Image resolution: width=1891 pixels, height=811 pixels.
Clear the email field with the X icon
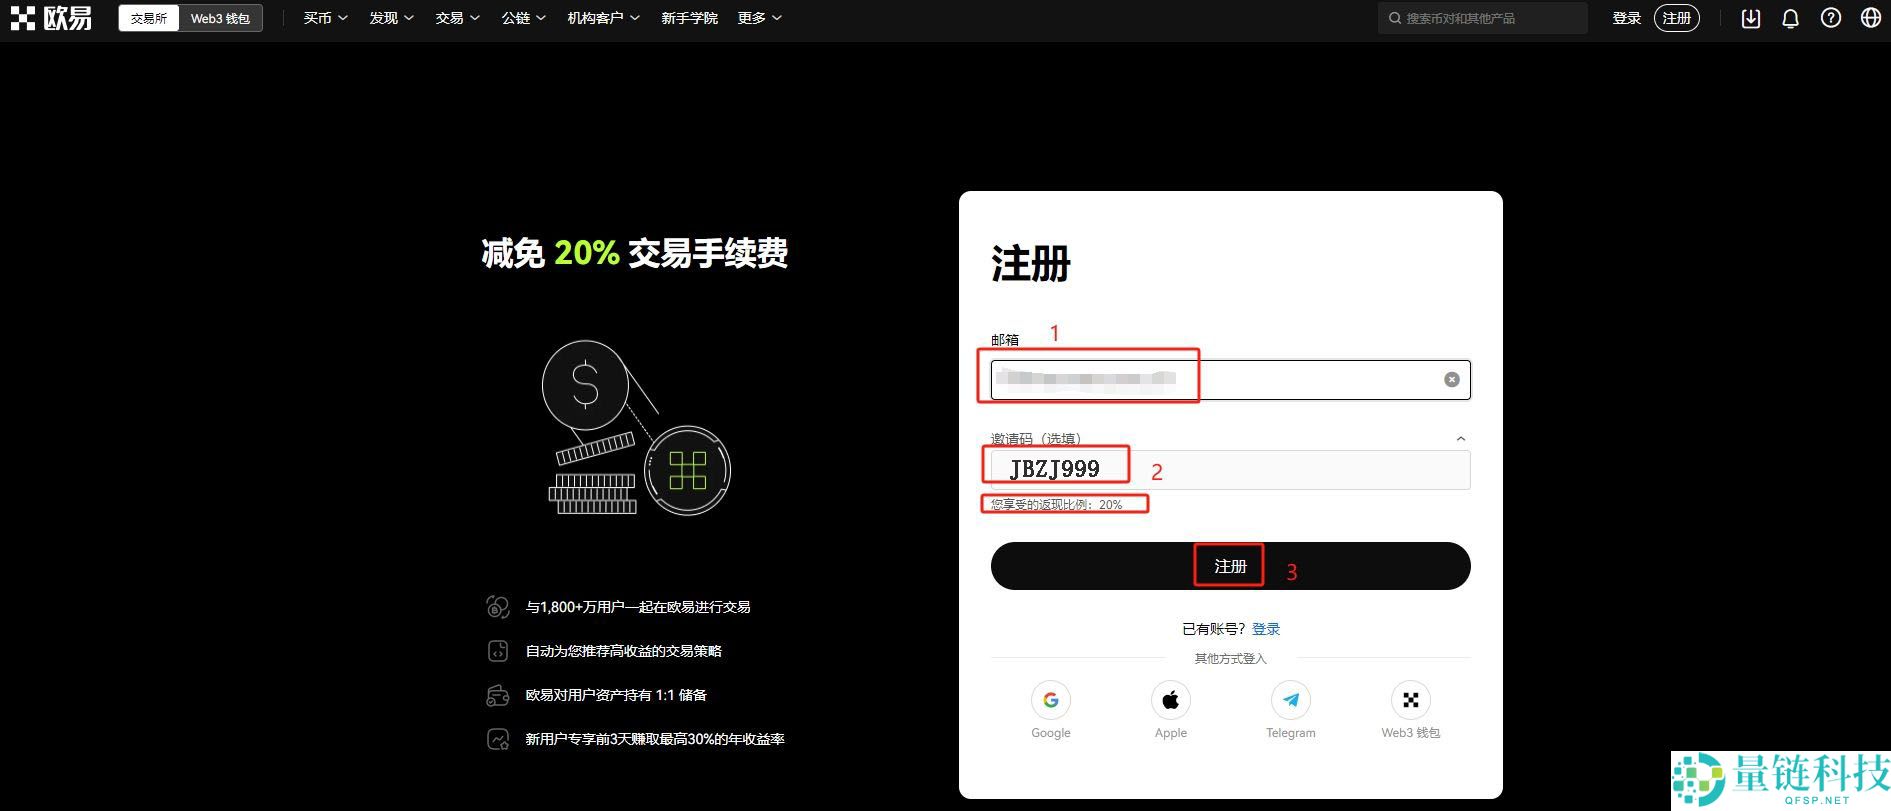pyautogui.click(x=1452, y=380)
